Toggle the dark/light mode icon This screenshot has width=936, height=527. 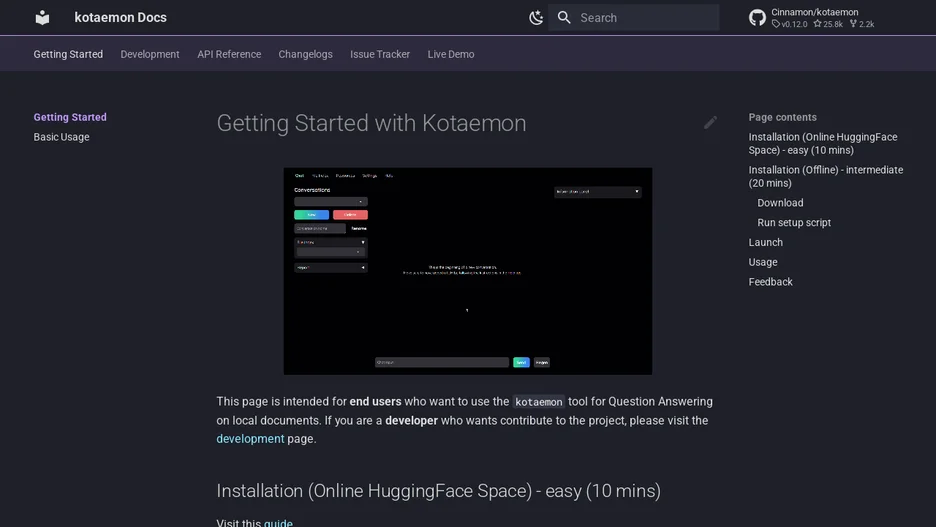pos(535,17)
